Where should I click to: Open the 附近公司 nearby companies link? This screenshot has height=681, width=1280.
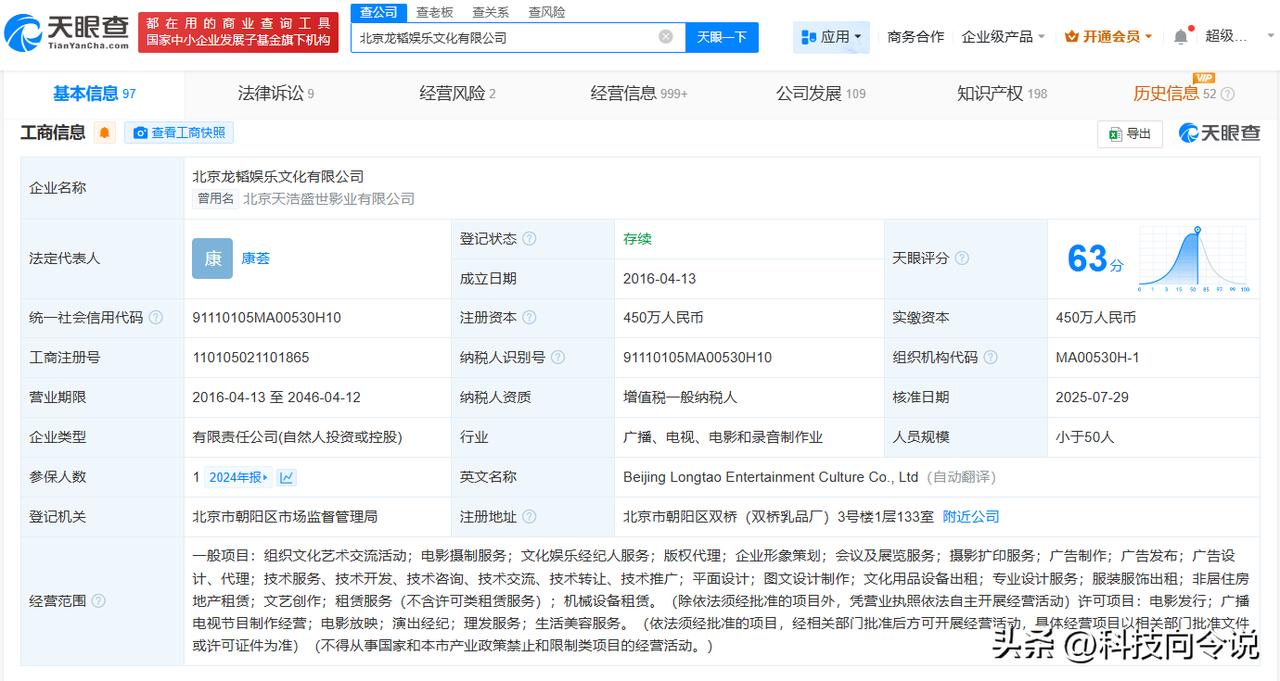971,517
